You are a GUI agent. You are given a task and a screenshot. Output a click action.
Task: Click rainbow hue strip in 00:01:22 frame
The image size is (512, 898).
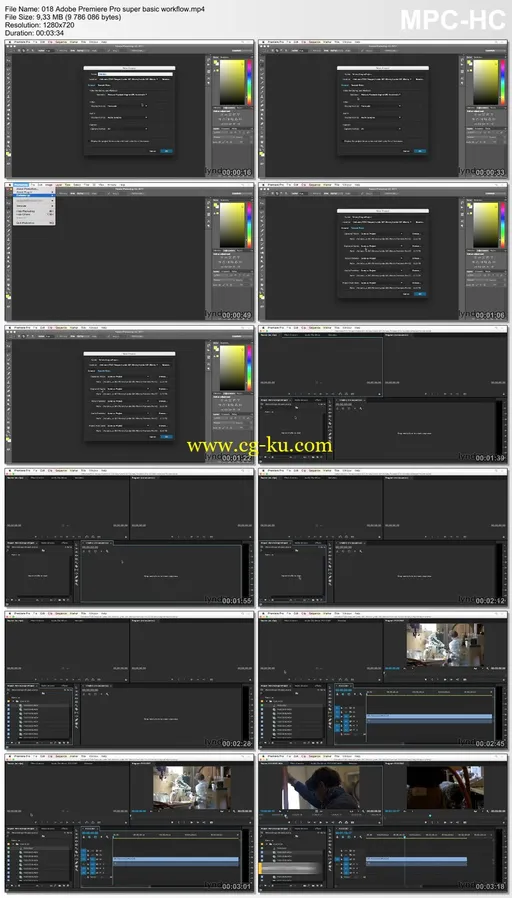point(249,367)
